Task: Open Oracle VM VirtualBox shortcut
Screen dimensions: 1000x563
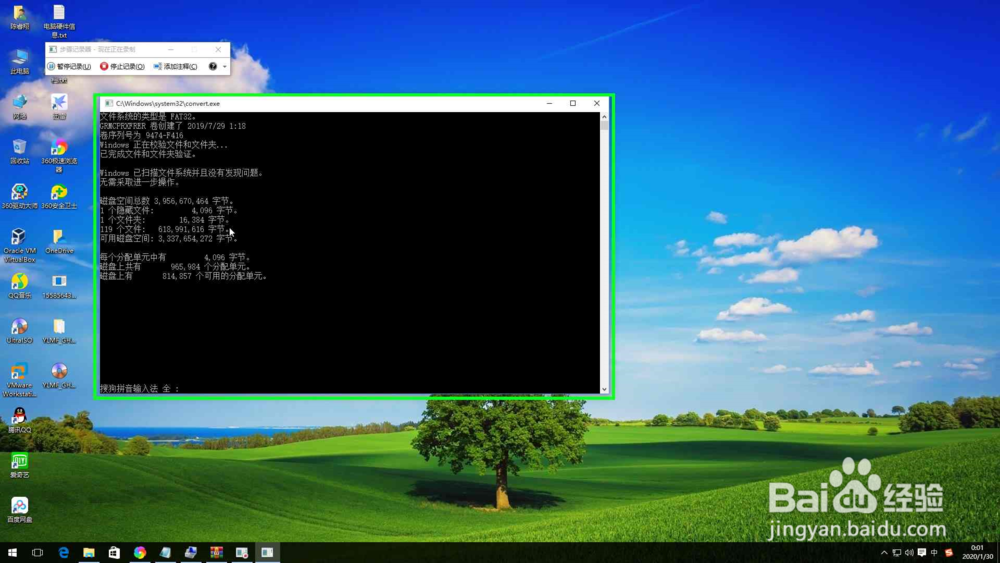Action: pos(20,245)
